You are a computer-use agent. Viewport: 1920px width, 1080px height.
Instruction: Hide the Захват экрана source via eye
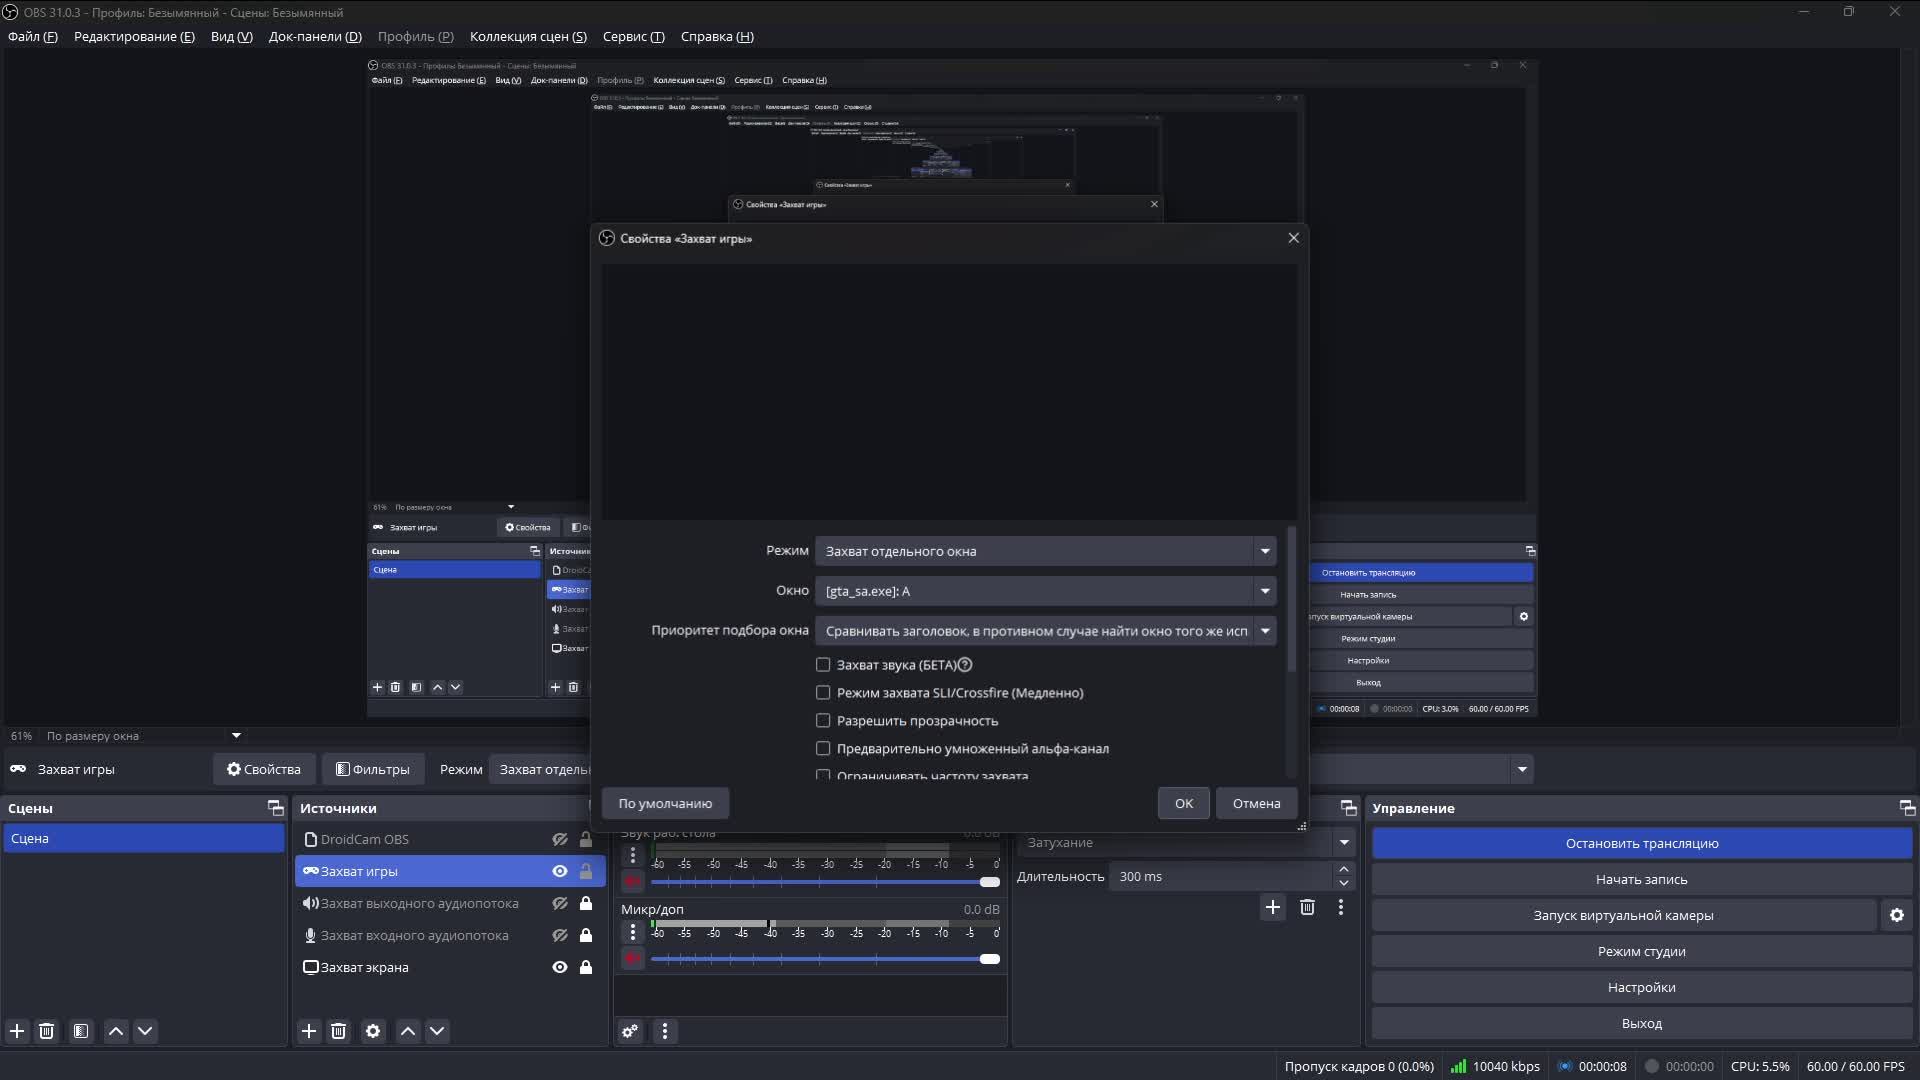560,967
